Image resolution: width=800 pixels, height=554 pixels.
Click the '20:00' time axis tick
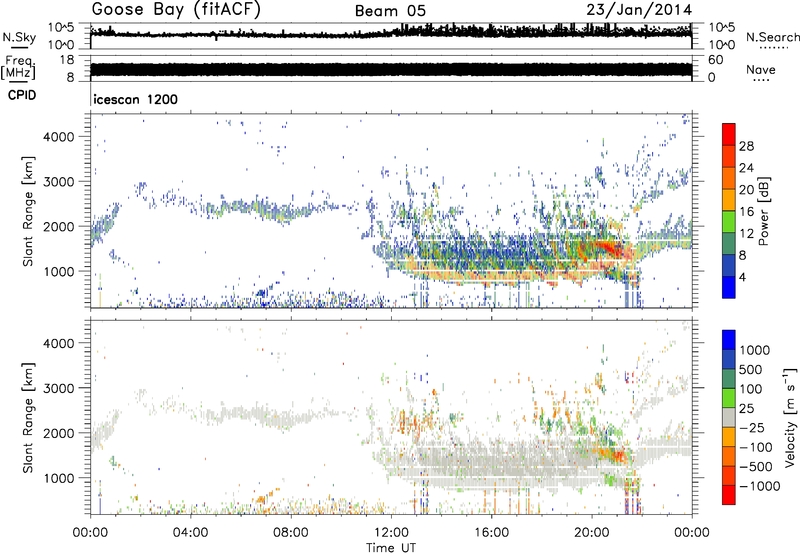(x=592, y=533)
